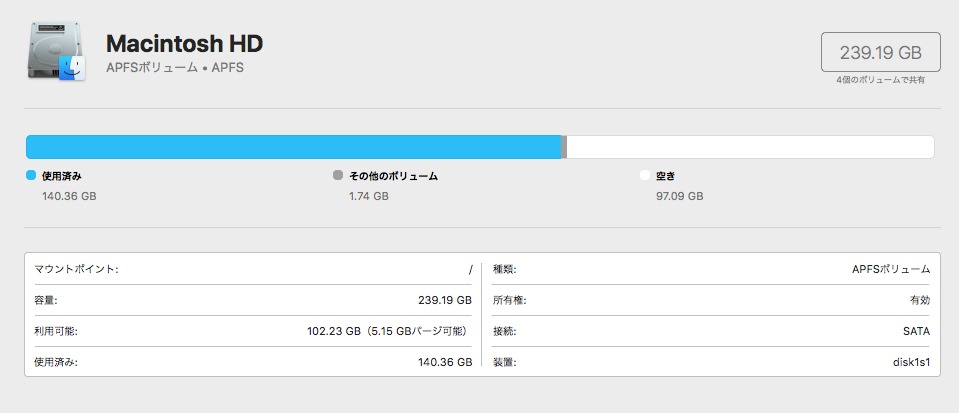The image size is (959, 413).
Task: Click the 239.19 GB capacity box
Action: [x=880, y=52]
